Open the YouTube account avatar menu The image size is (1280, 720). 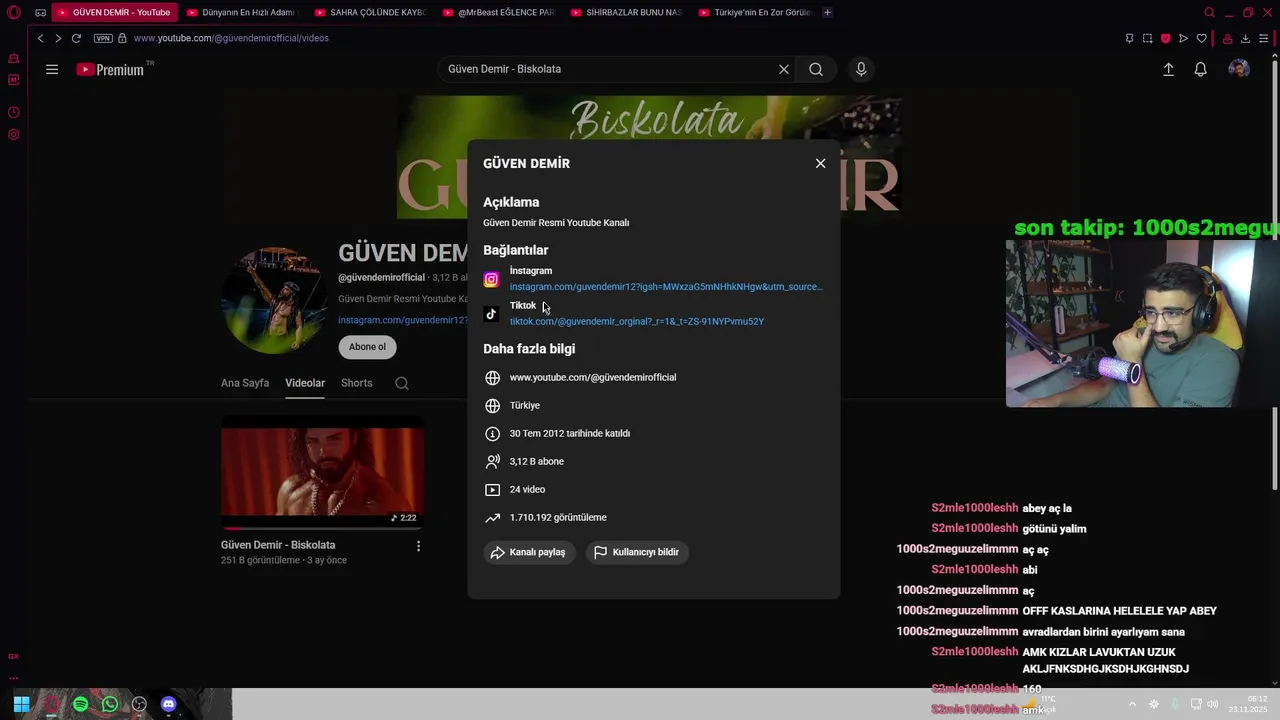pos(1239,69)
